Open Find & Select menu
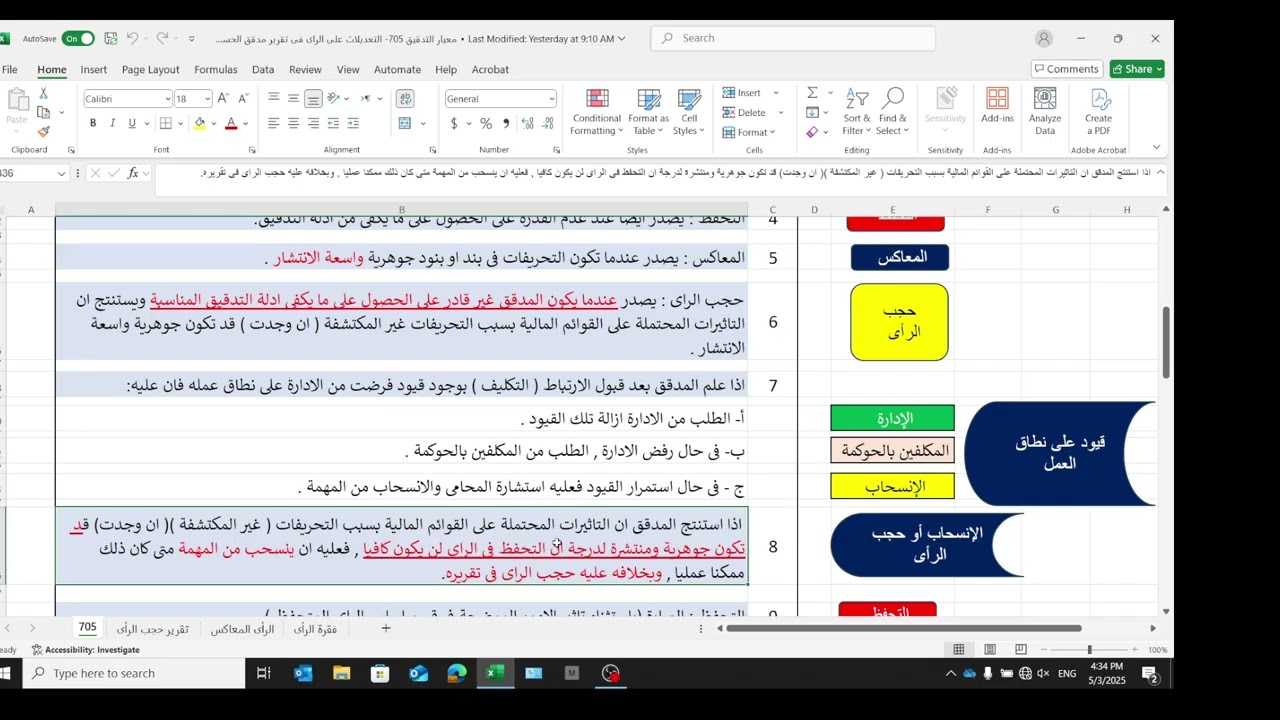This screenshot has width=1280, height=720. 892,112
